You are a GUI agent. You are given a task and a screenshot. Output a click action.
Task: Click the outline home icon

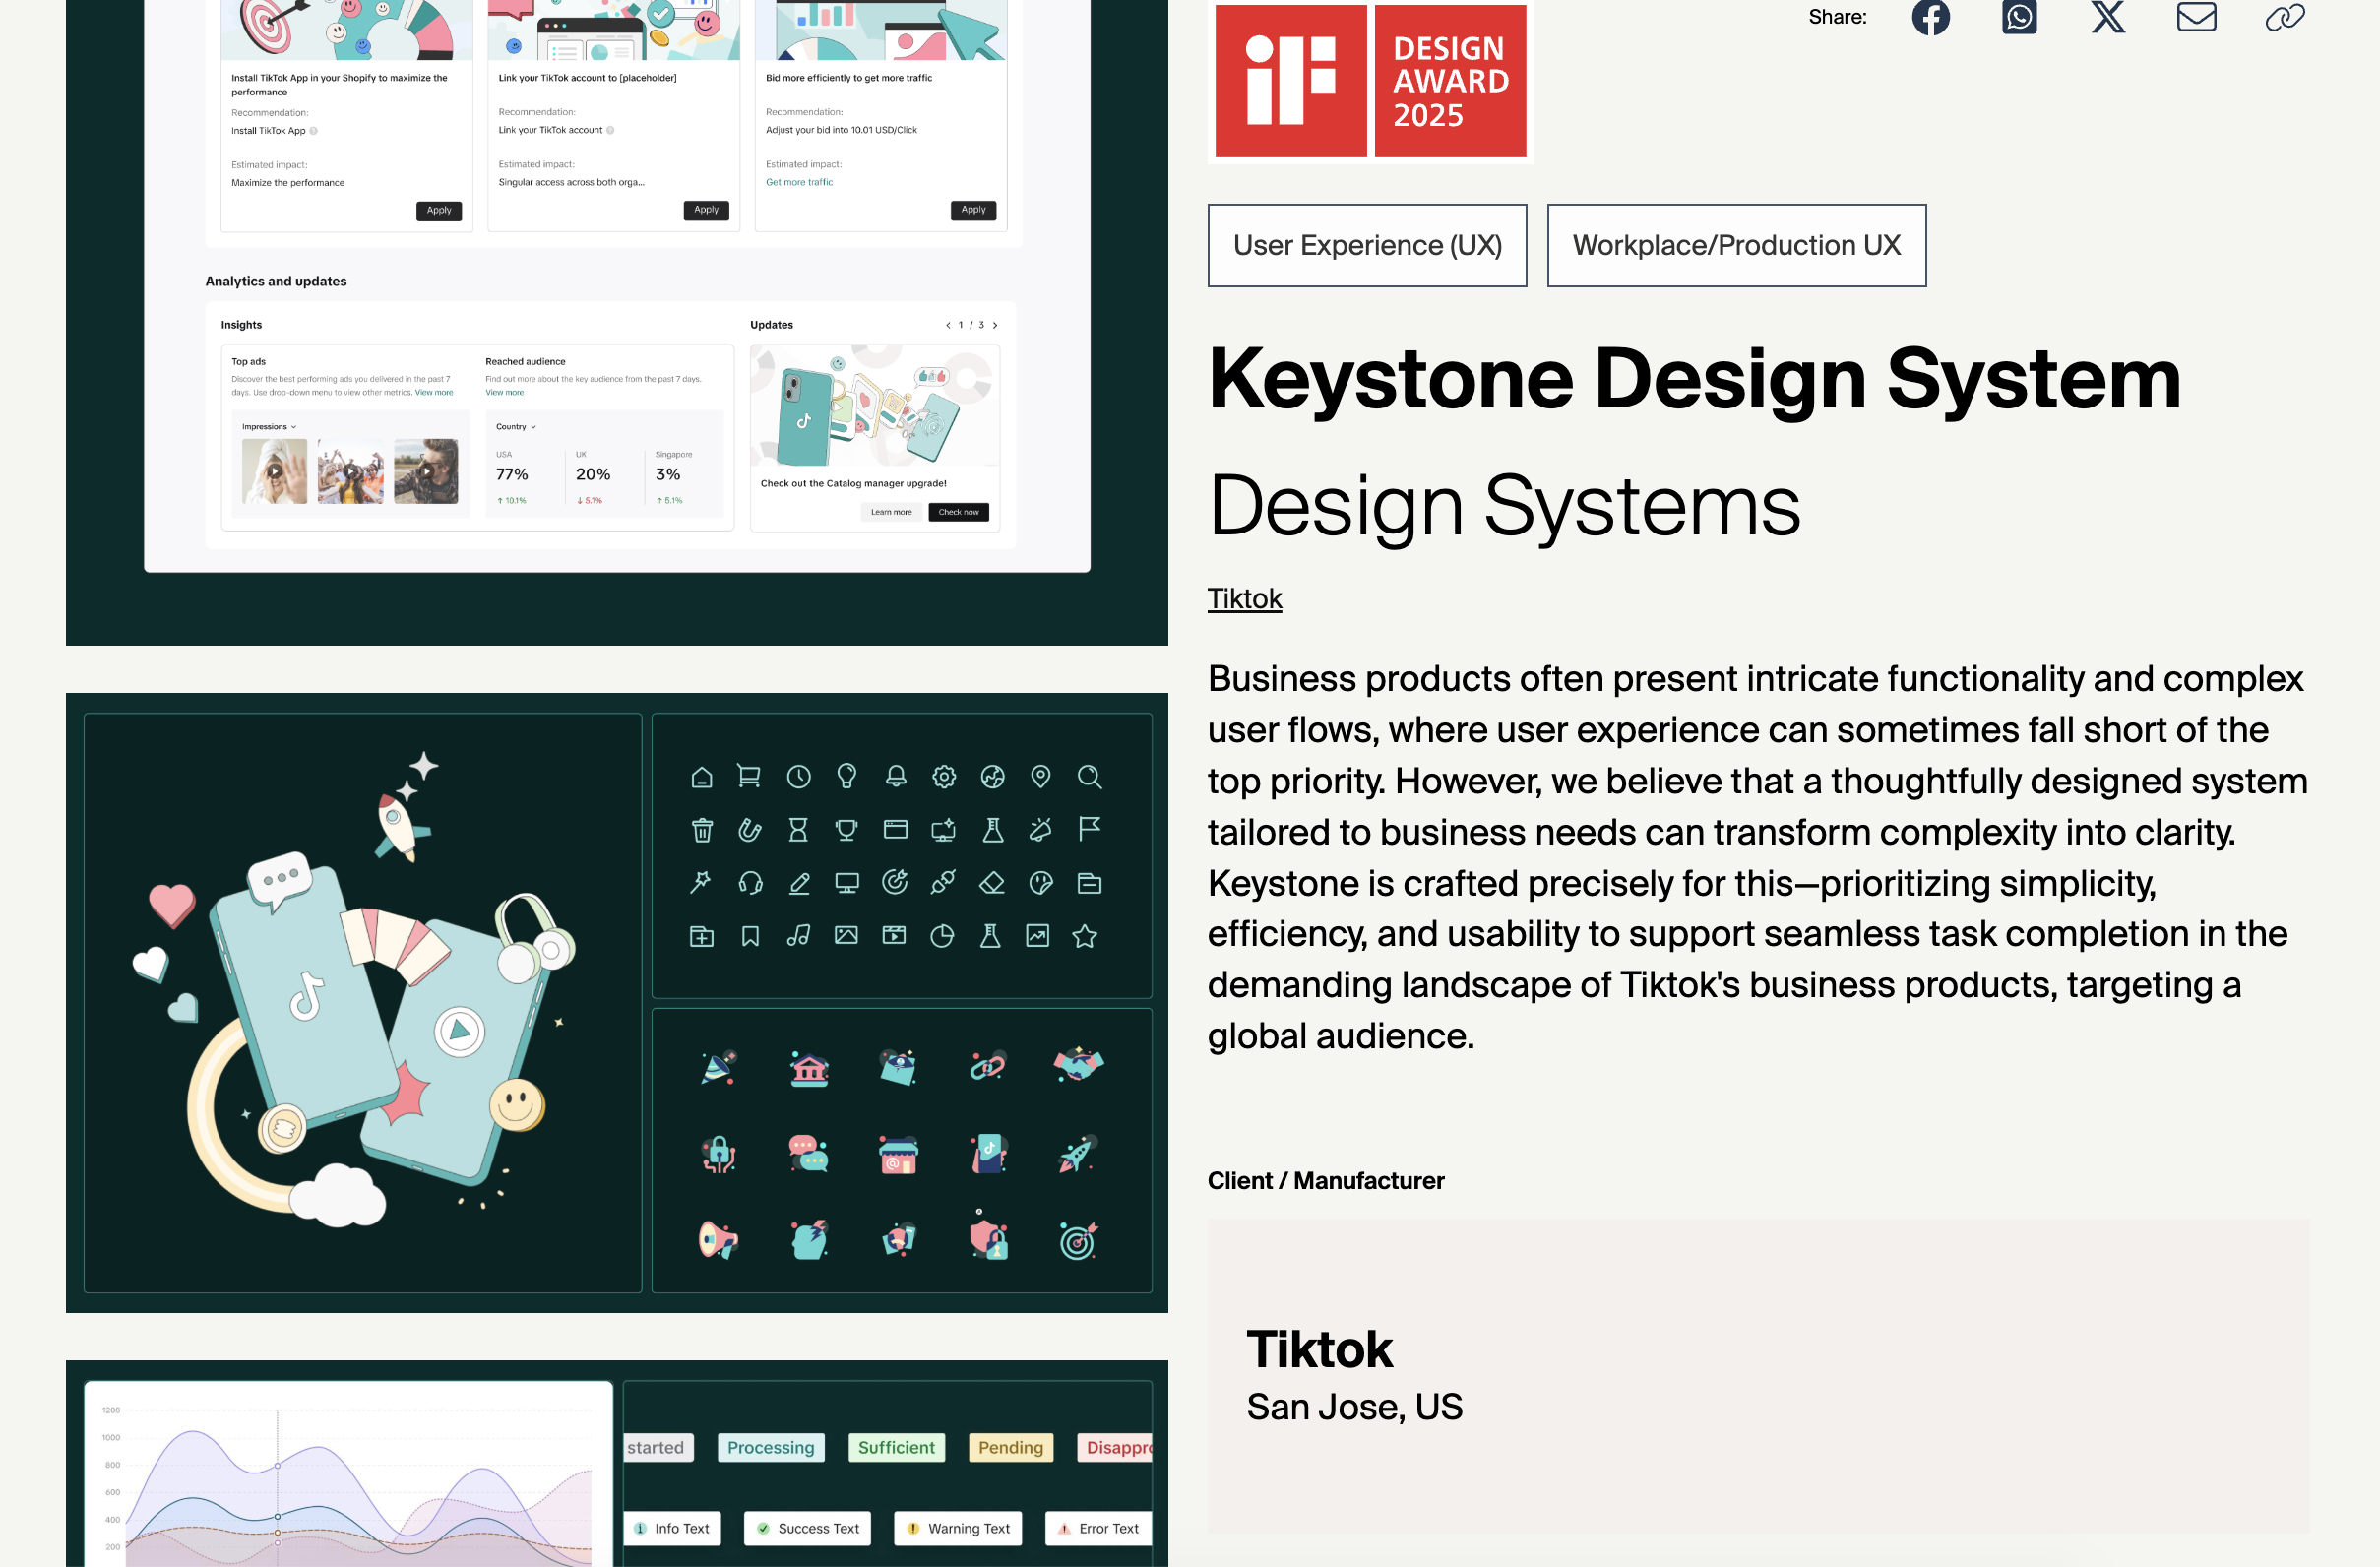point(702,777)
